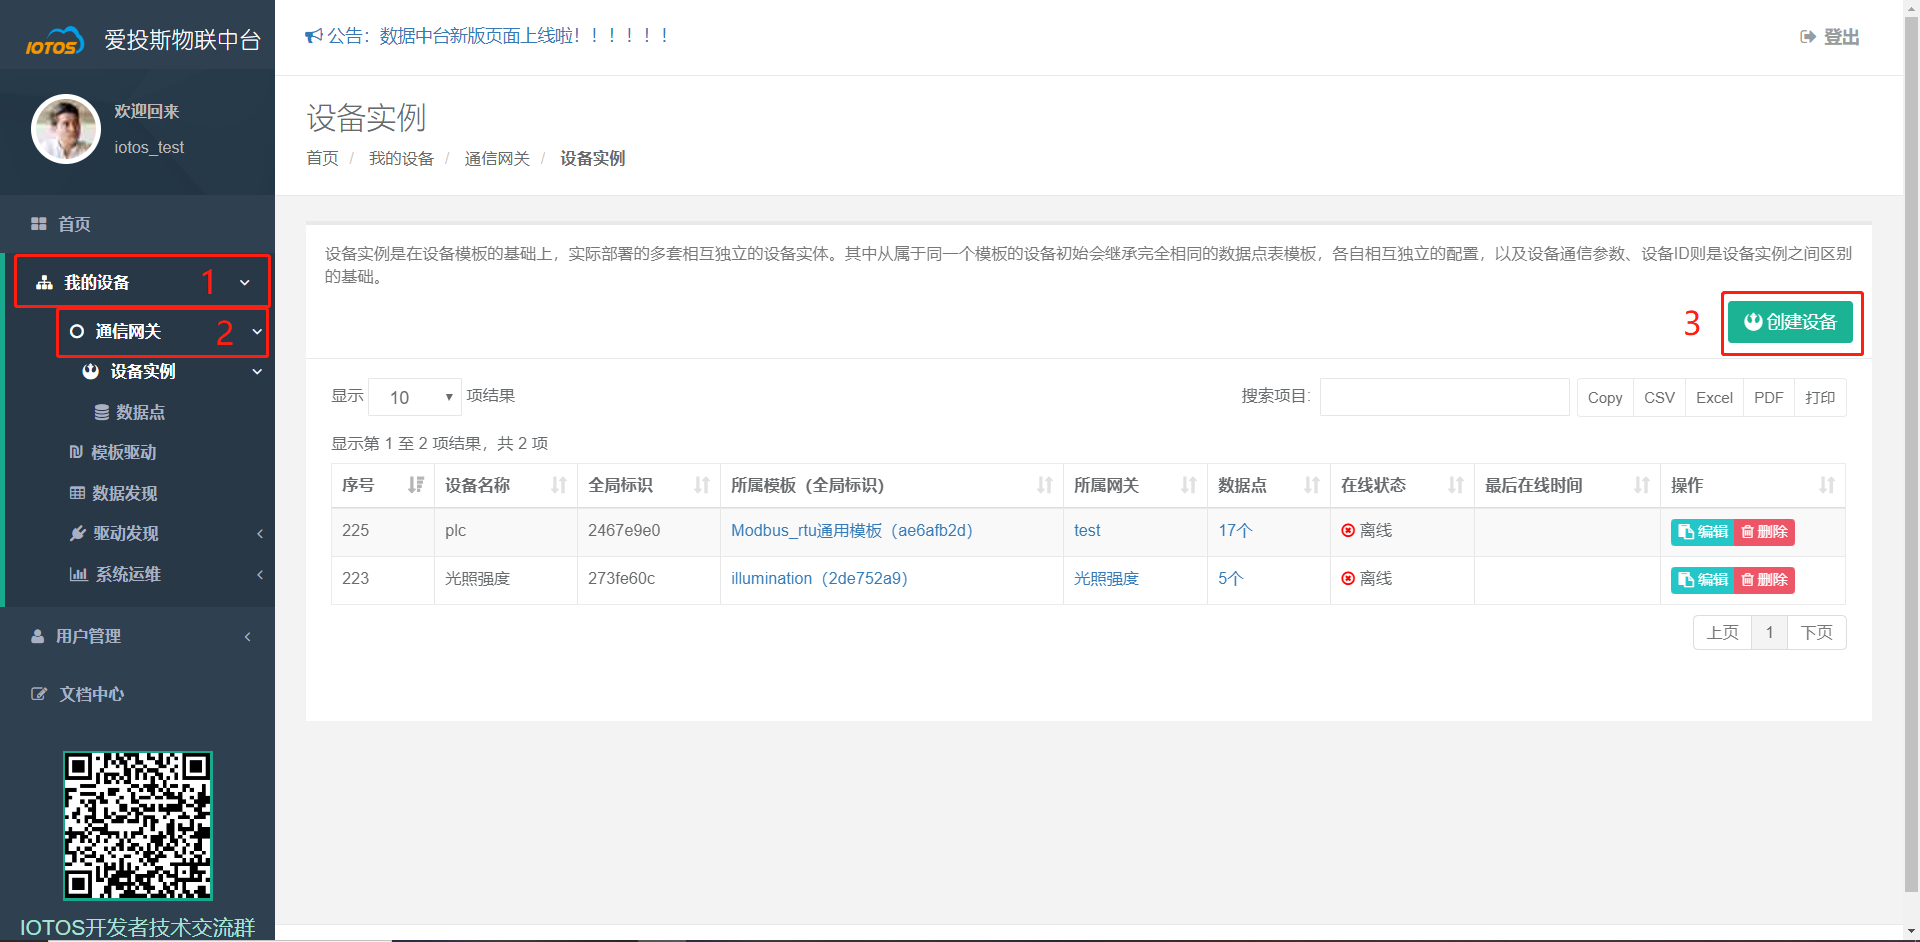Collapse the 我的设备 chevron
The height and width of the screenshot is (942, 1920).
[x=244, y=282]
